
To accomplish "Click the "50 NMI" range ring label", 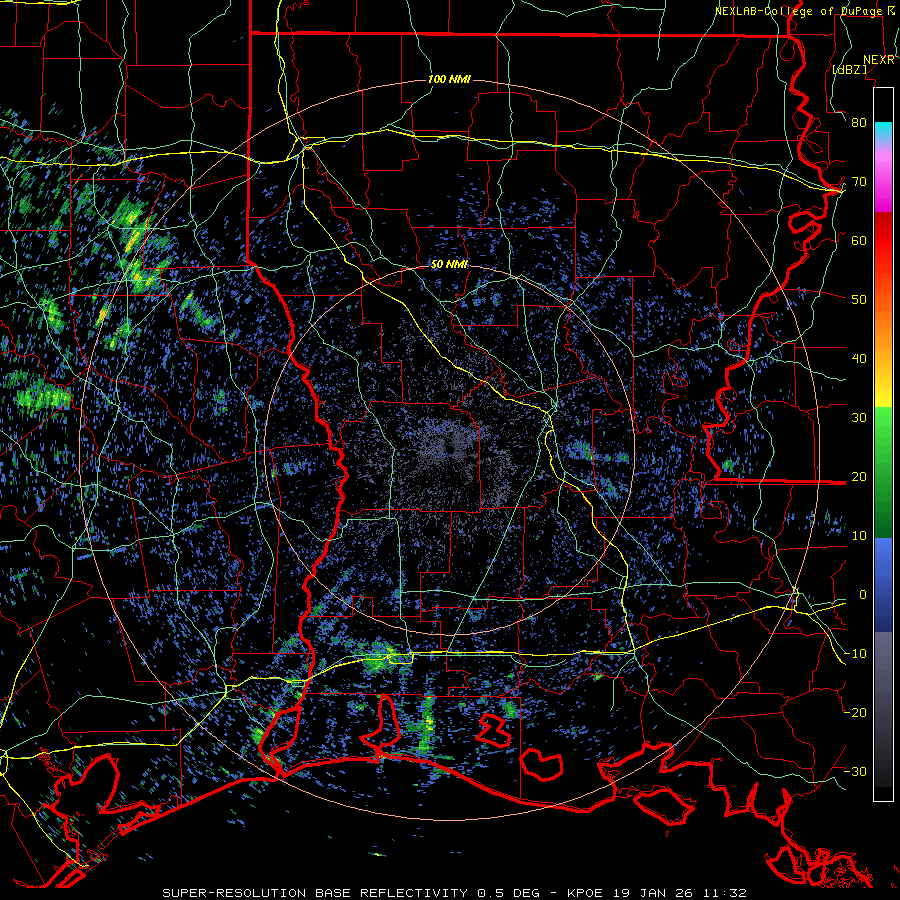I will [x=449, y=265].
